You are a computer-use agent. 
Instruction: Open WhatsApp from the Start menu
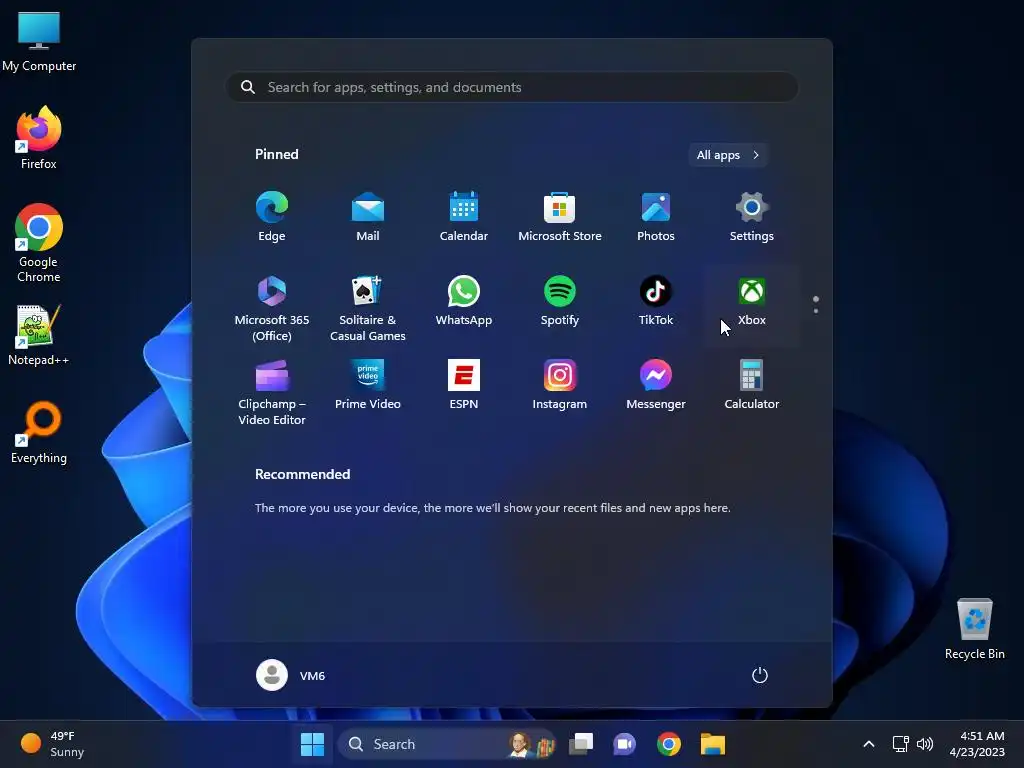point(464,302)
